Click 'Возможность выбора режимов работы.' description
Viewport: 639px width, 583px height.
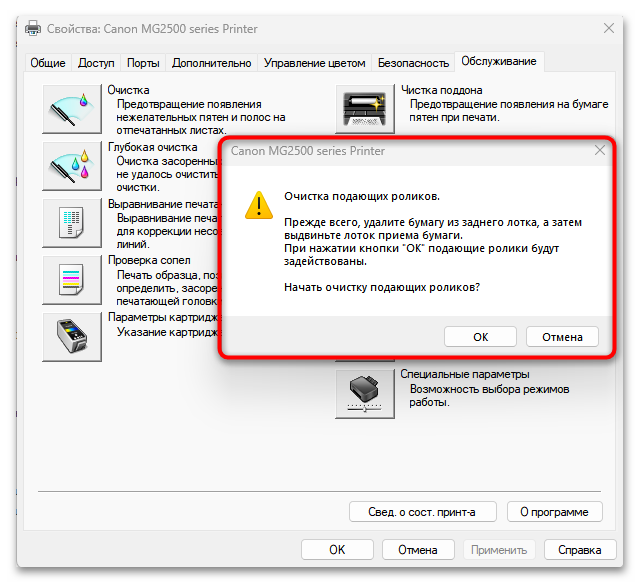489,396
